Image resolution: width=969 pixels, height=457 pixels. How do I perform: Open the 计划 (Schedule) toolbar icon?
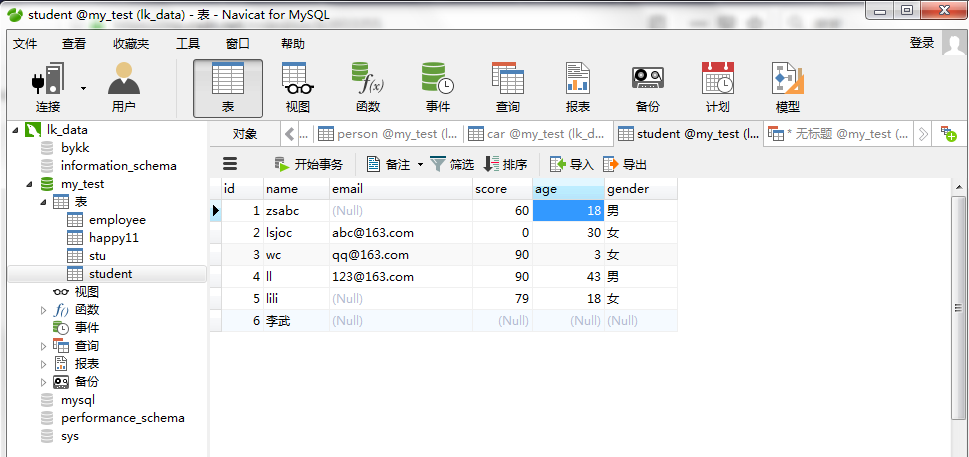pyautogui.click(x=717, y=88)
